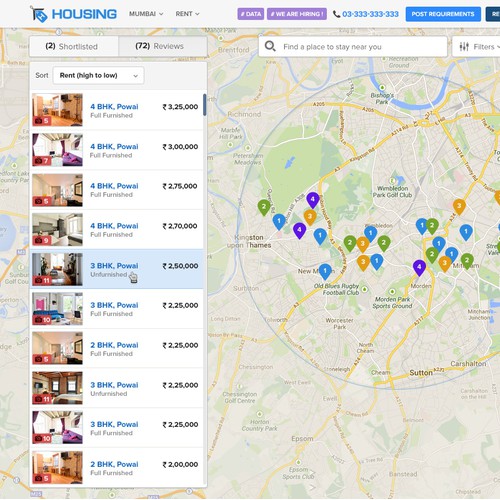Select orange 3 pin north of Mitcham cluster
This screenshot has width=500, height=500.
pos(459,207)
